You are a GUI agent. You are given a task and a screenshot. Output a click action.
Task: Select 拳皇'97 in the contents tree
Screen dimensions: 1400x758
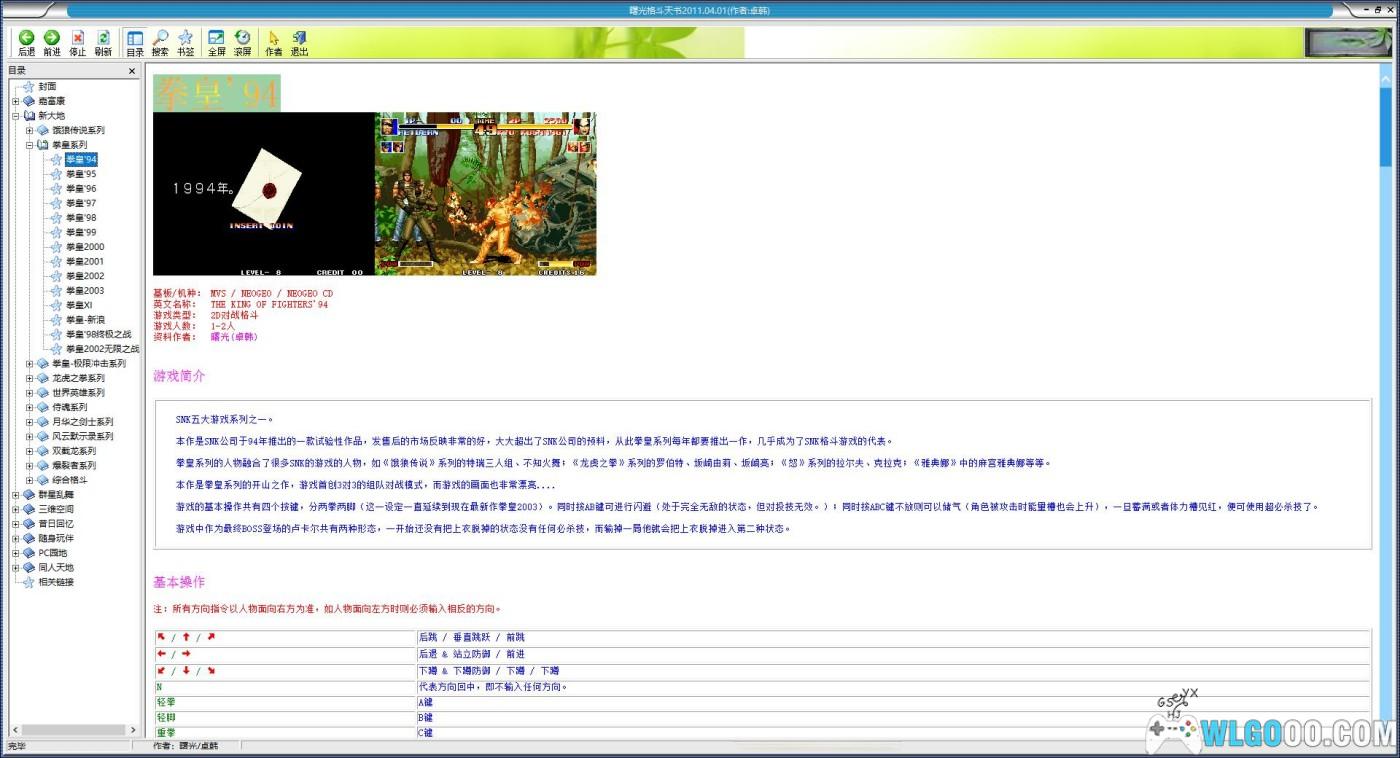tap(81, 203)
